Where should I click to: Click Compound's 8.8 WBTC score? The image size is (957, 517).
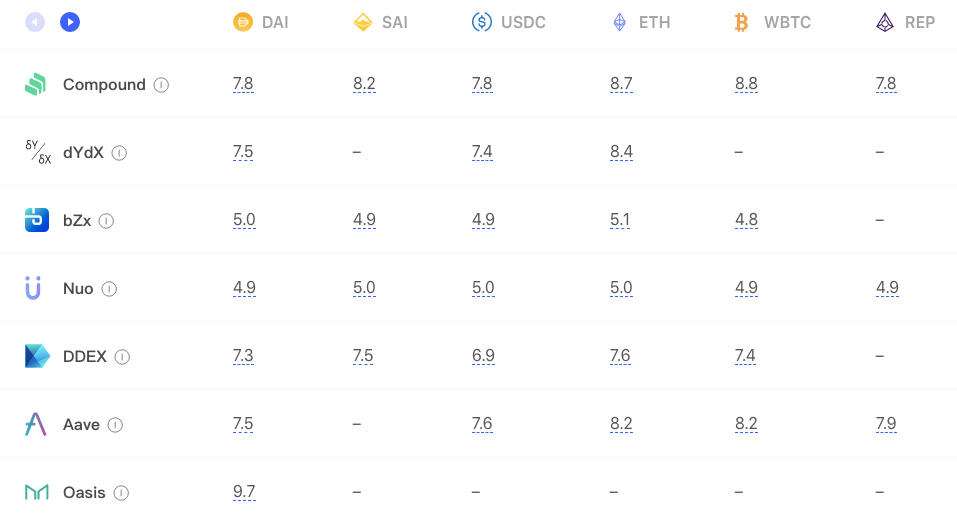click(x=746, y=84)
